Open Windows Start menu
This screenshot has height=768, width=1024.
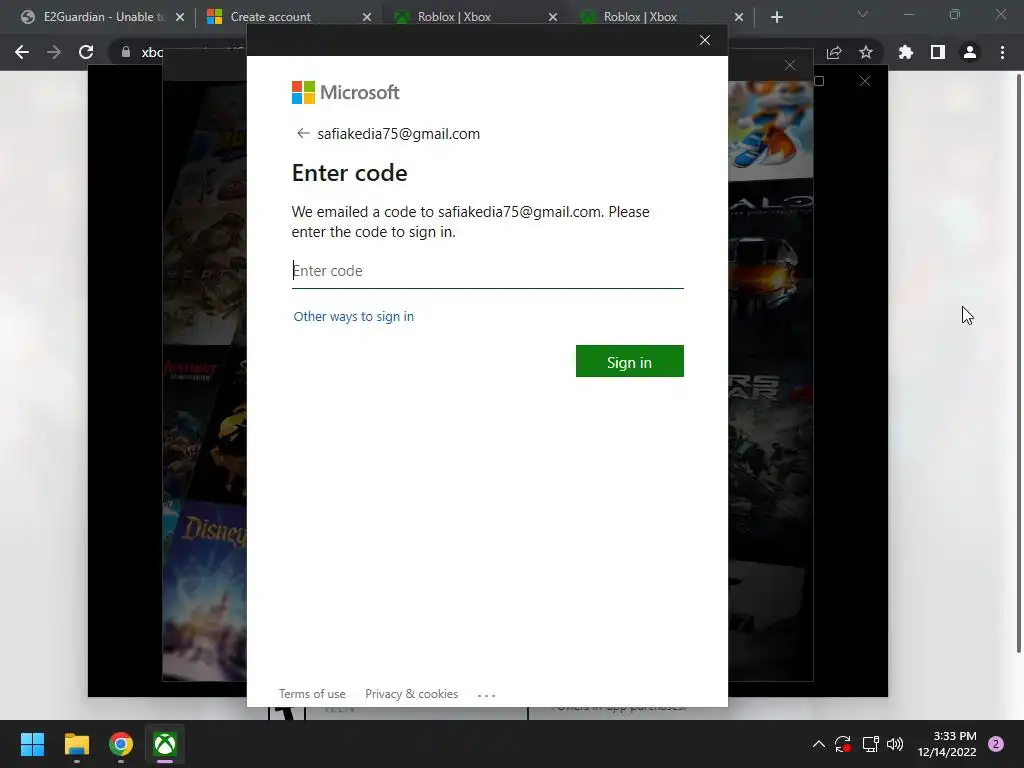tap(32, 744)
